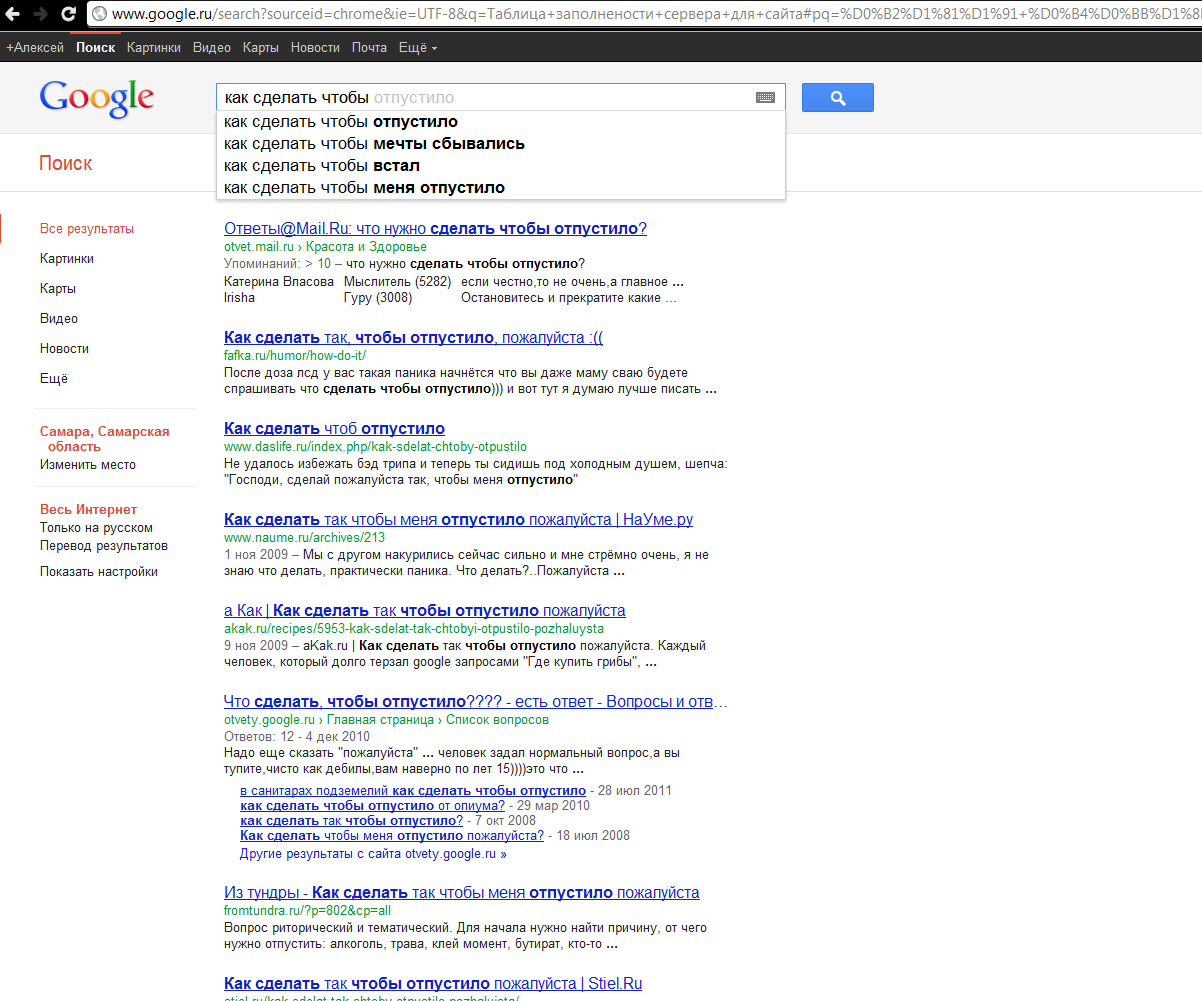The image size is (1202, 1001).
Task: Click the browser forward arrow
Action: pos(40,14)
